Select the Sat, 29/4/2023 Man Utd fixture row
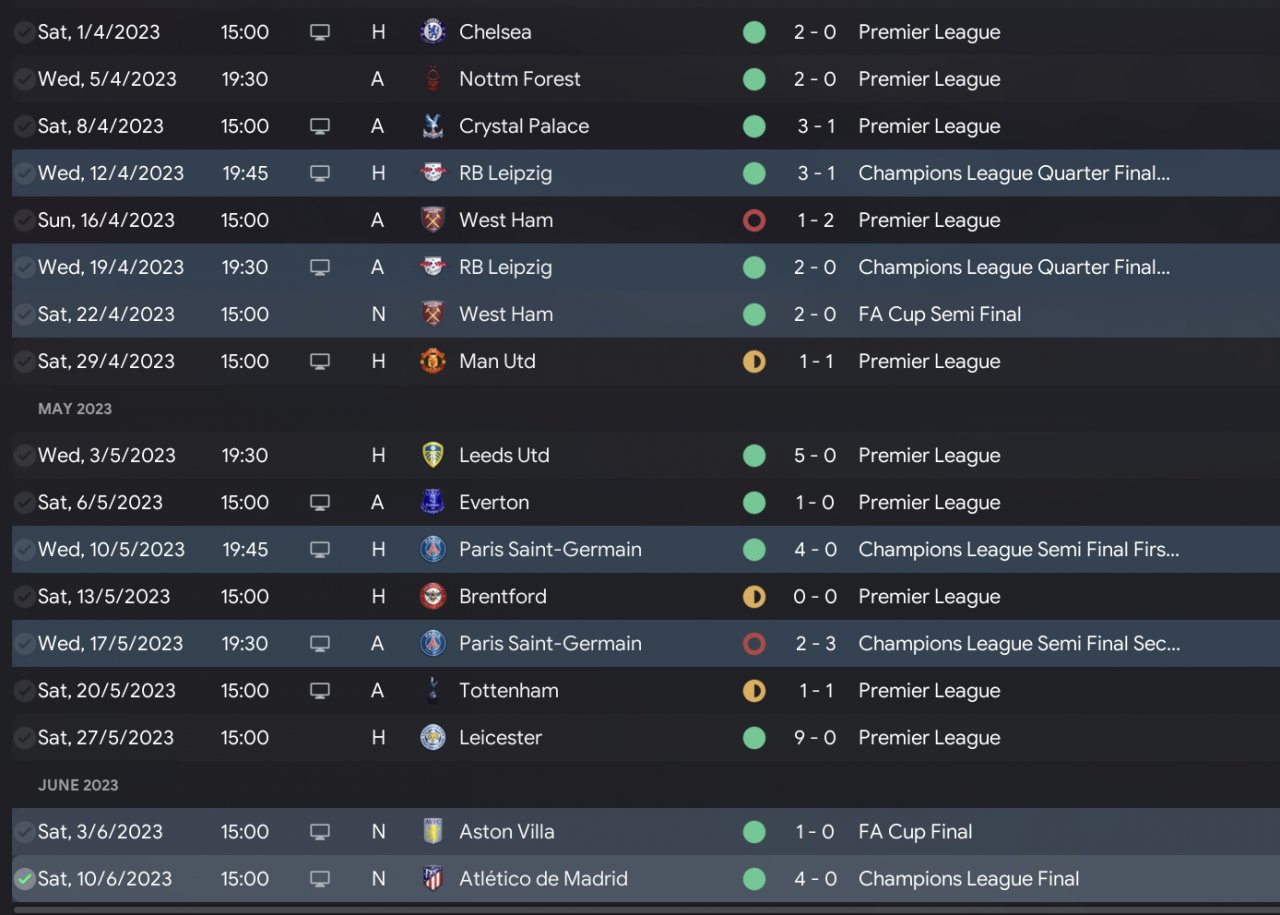The width and height of the screenshot is (1280, 915). [x=640, y=361]
